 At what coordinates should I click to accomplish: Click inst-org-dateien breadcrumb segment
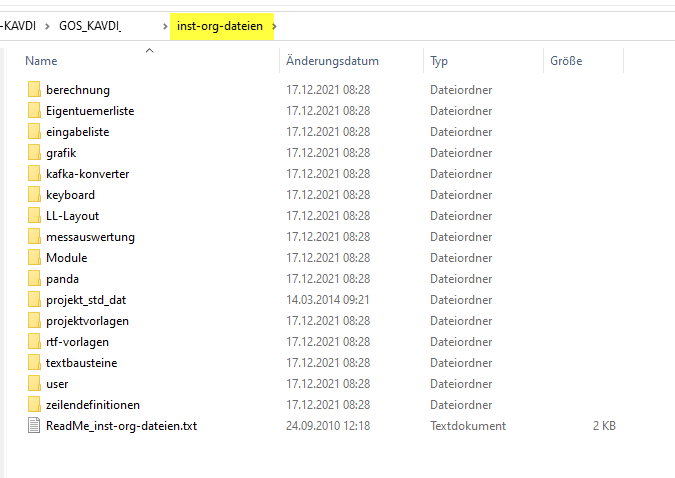219,26
